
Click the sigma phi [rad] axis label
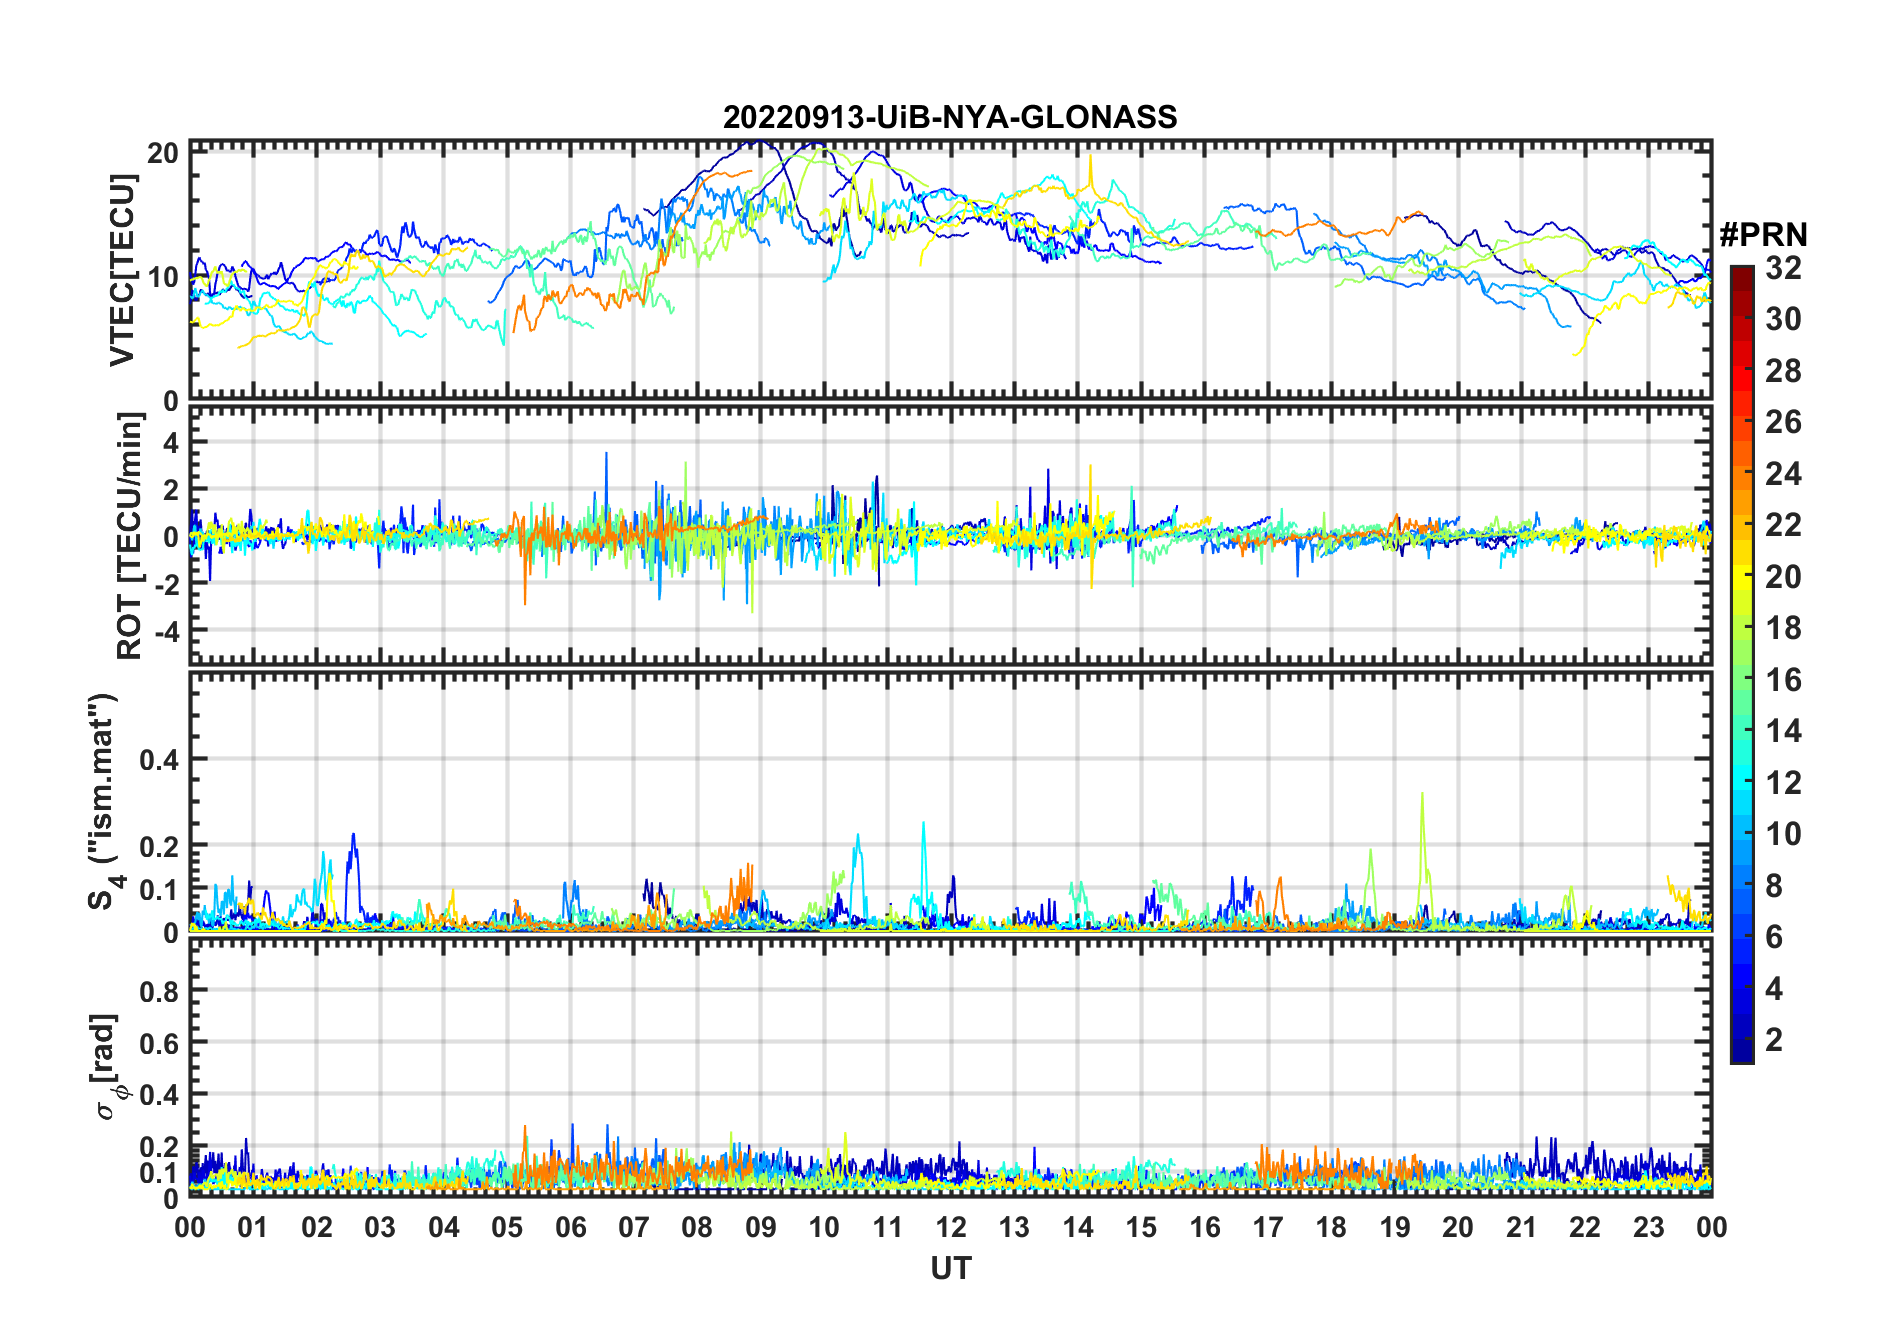[109, 1066]
